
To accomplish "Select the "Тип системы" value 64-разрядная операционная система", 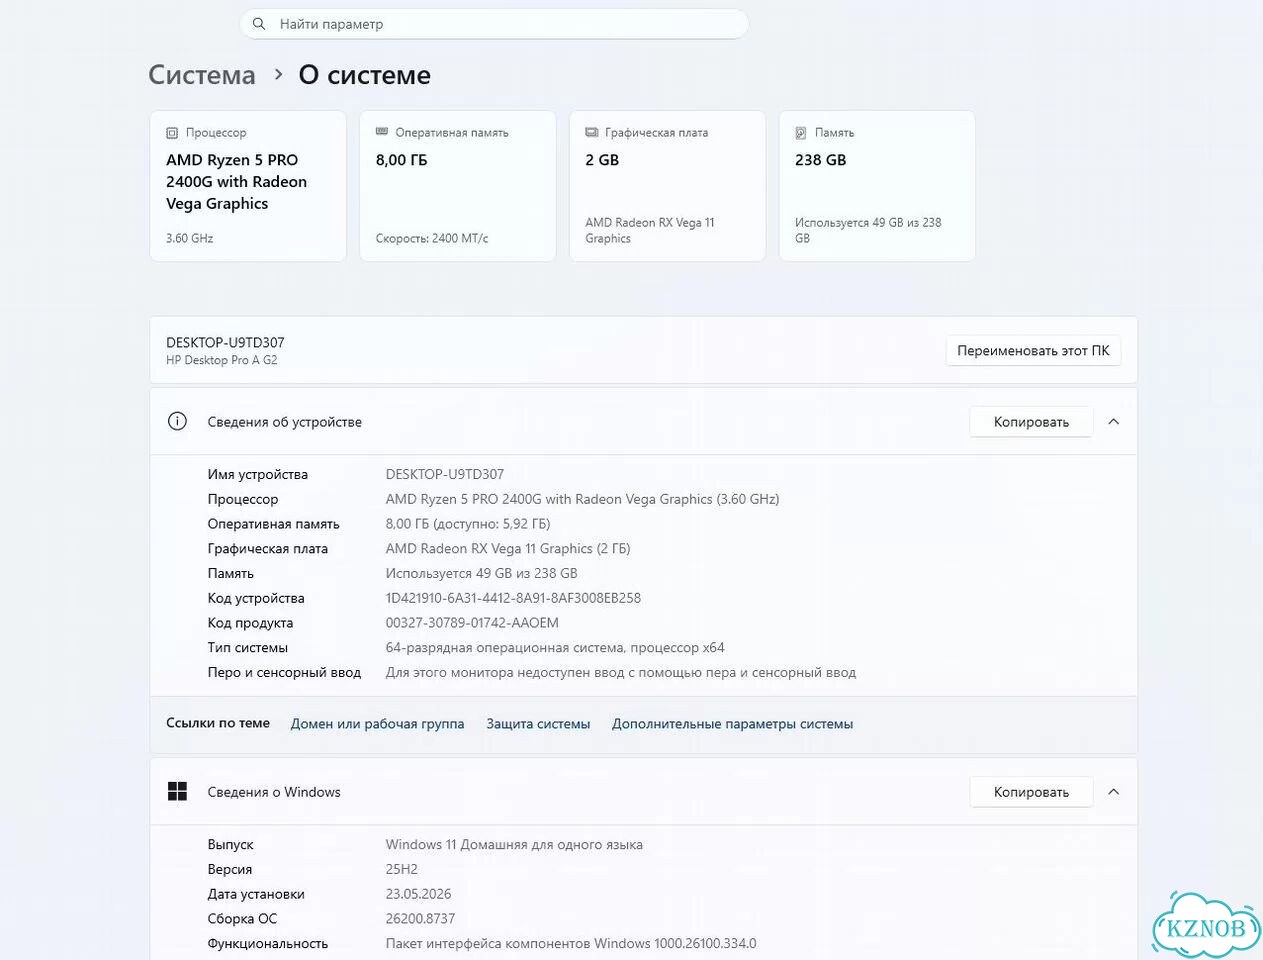I will 555,648.
